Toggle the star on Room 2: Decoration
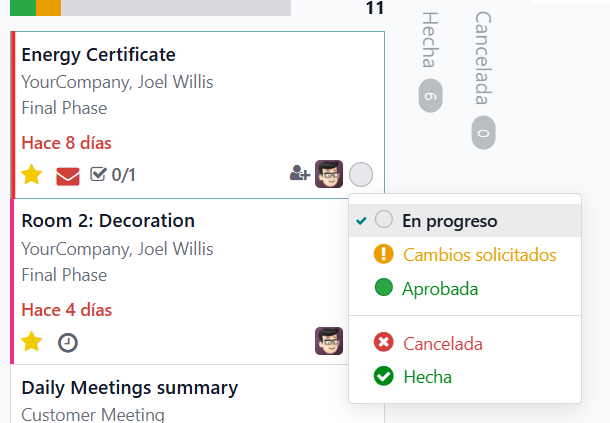Image resolution: width=610 pixels, height=423 pixels. coord(32,341)
